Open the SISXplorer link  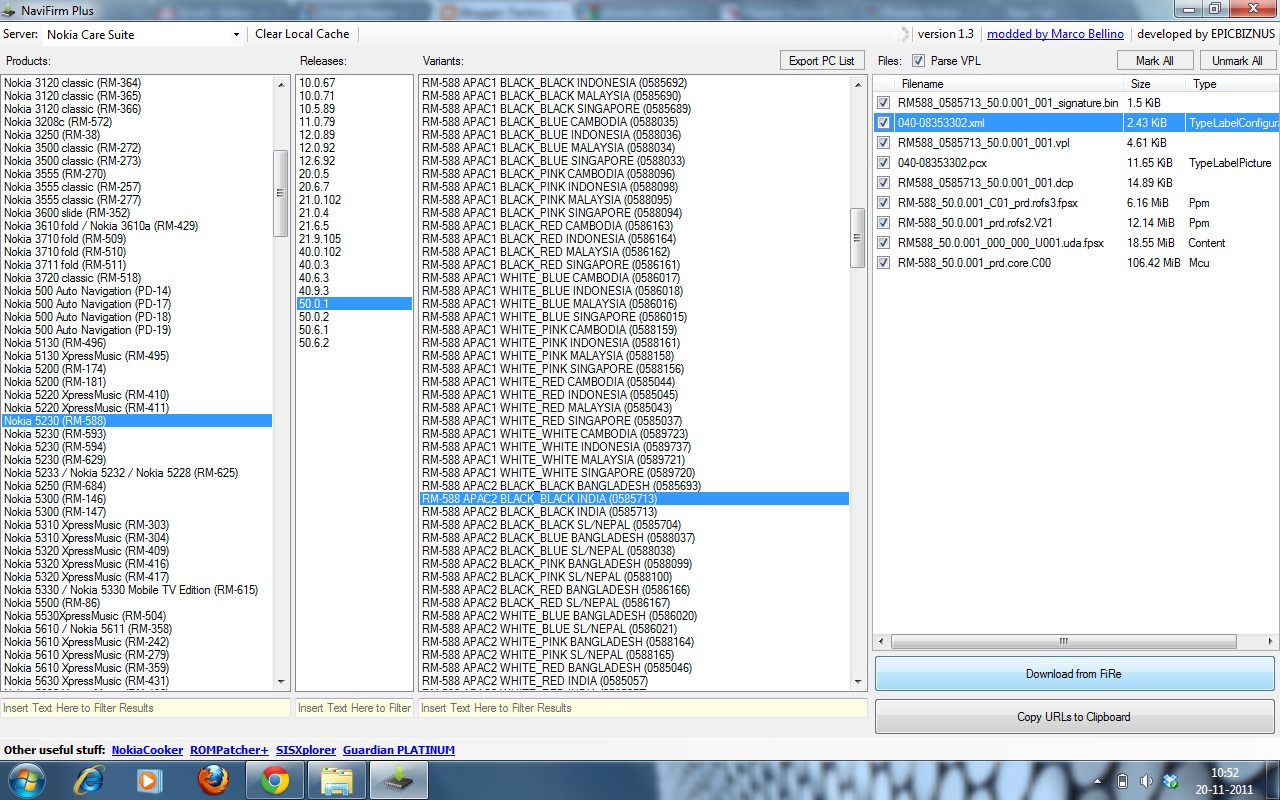(x=306, y=750)
